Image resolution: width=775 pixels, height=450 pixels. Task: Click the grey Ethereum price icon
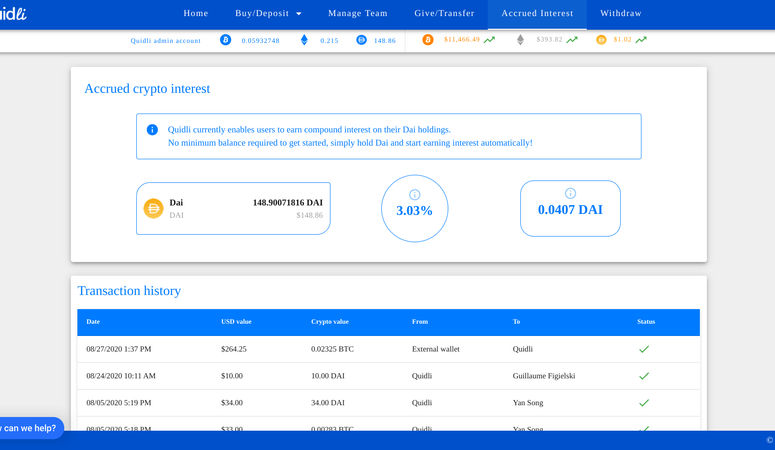point(520,40)
